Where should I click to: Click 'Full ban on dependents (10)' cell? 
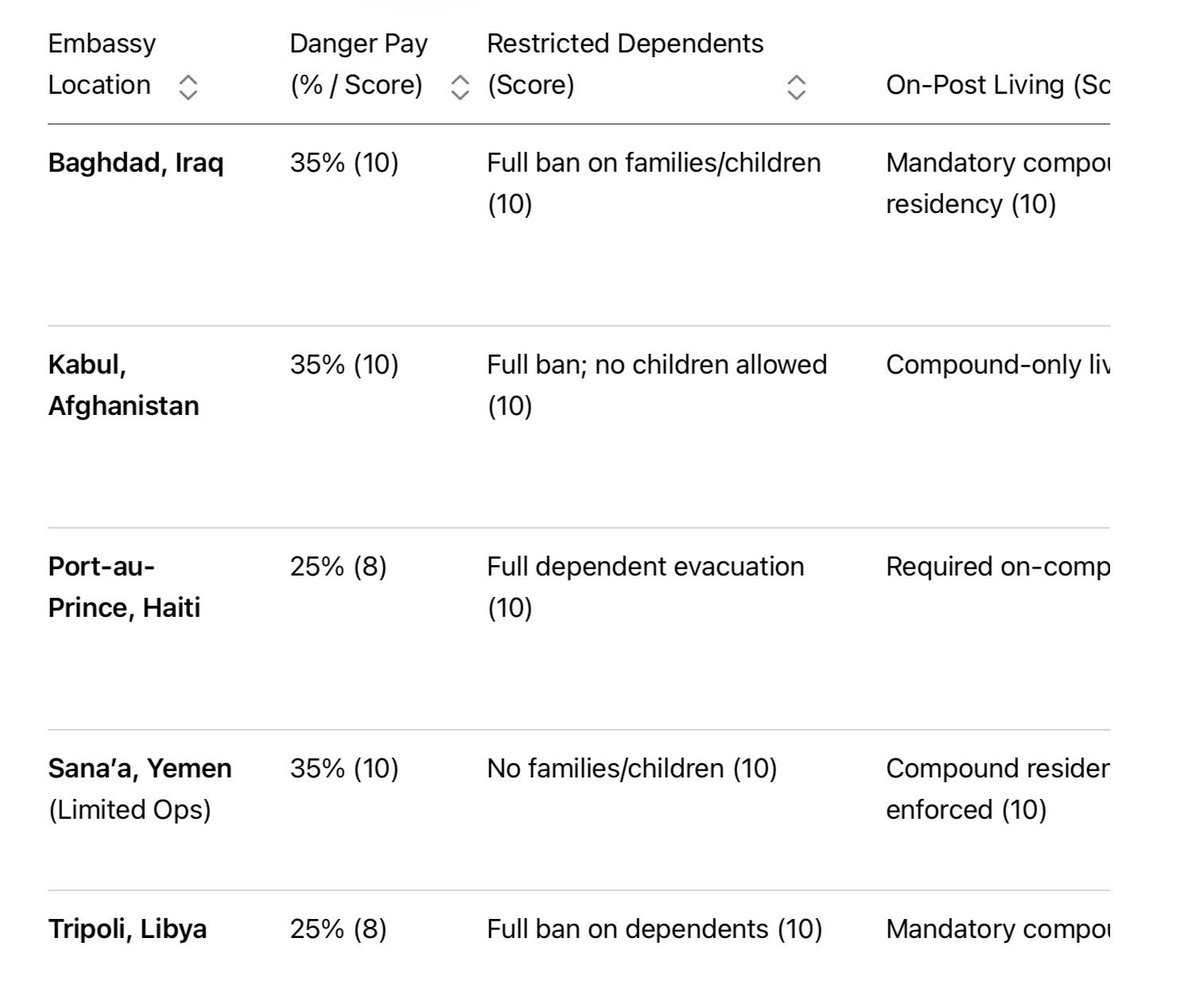pyautogui.click(x=655, y=929)
